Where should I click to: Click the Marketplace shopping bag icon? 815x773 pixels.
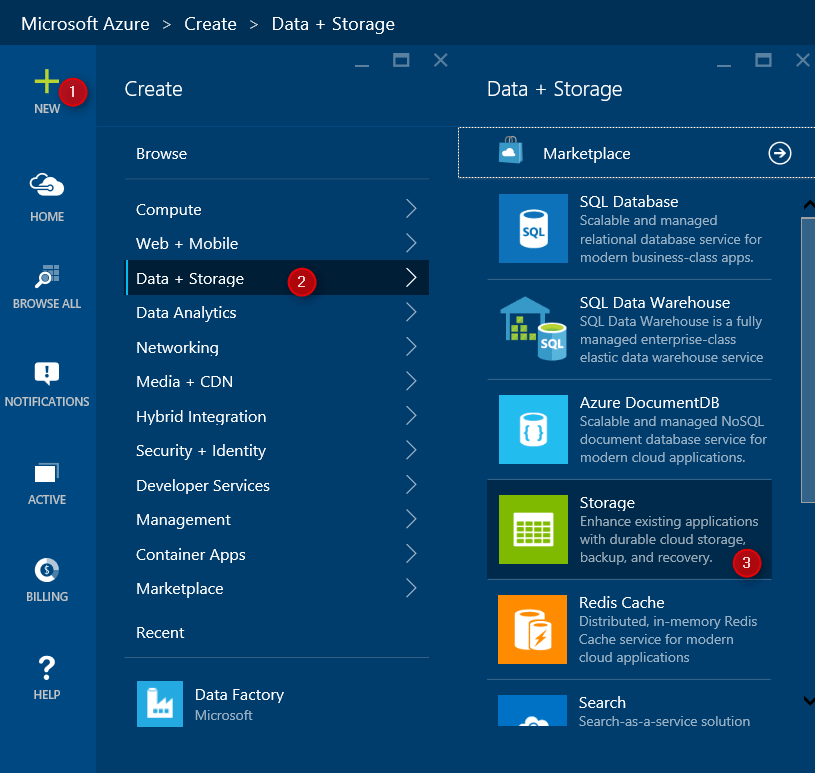coord(510,150)
